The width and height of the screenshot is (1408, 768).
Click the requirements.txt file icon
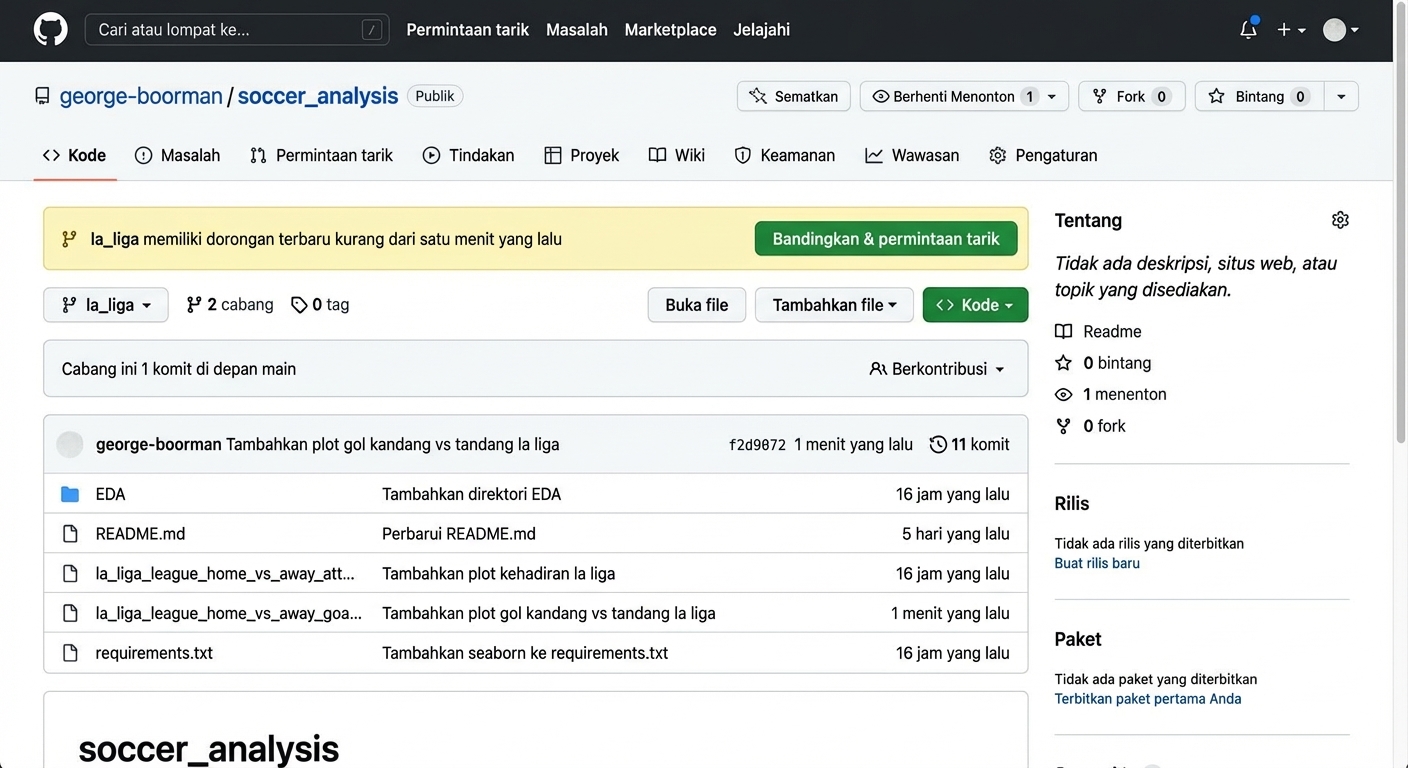[70, 653]
